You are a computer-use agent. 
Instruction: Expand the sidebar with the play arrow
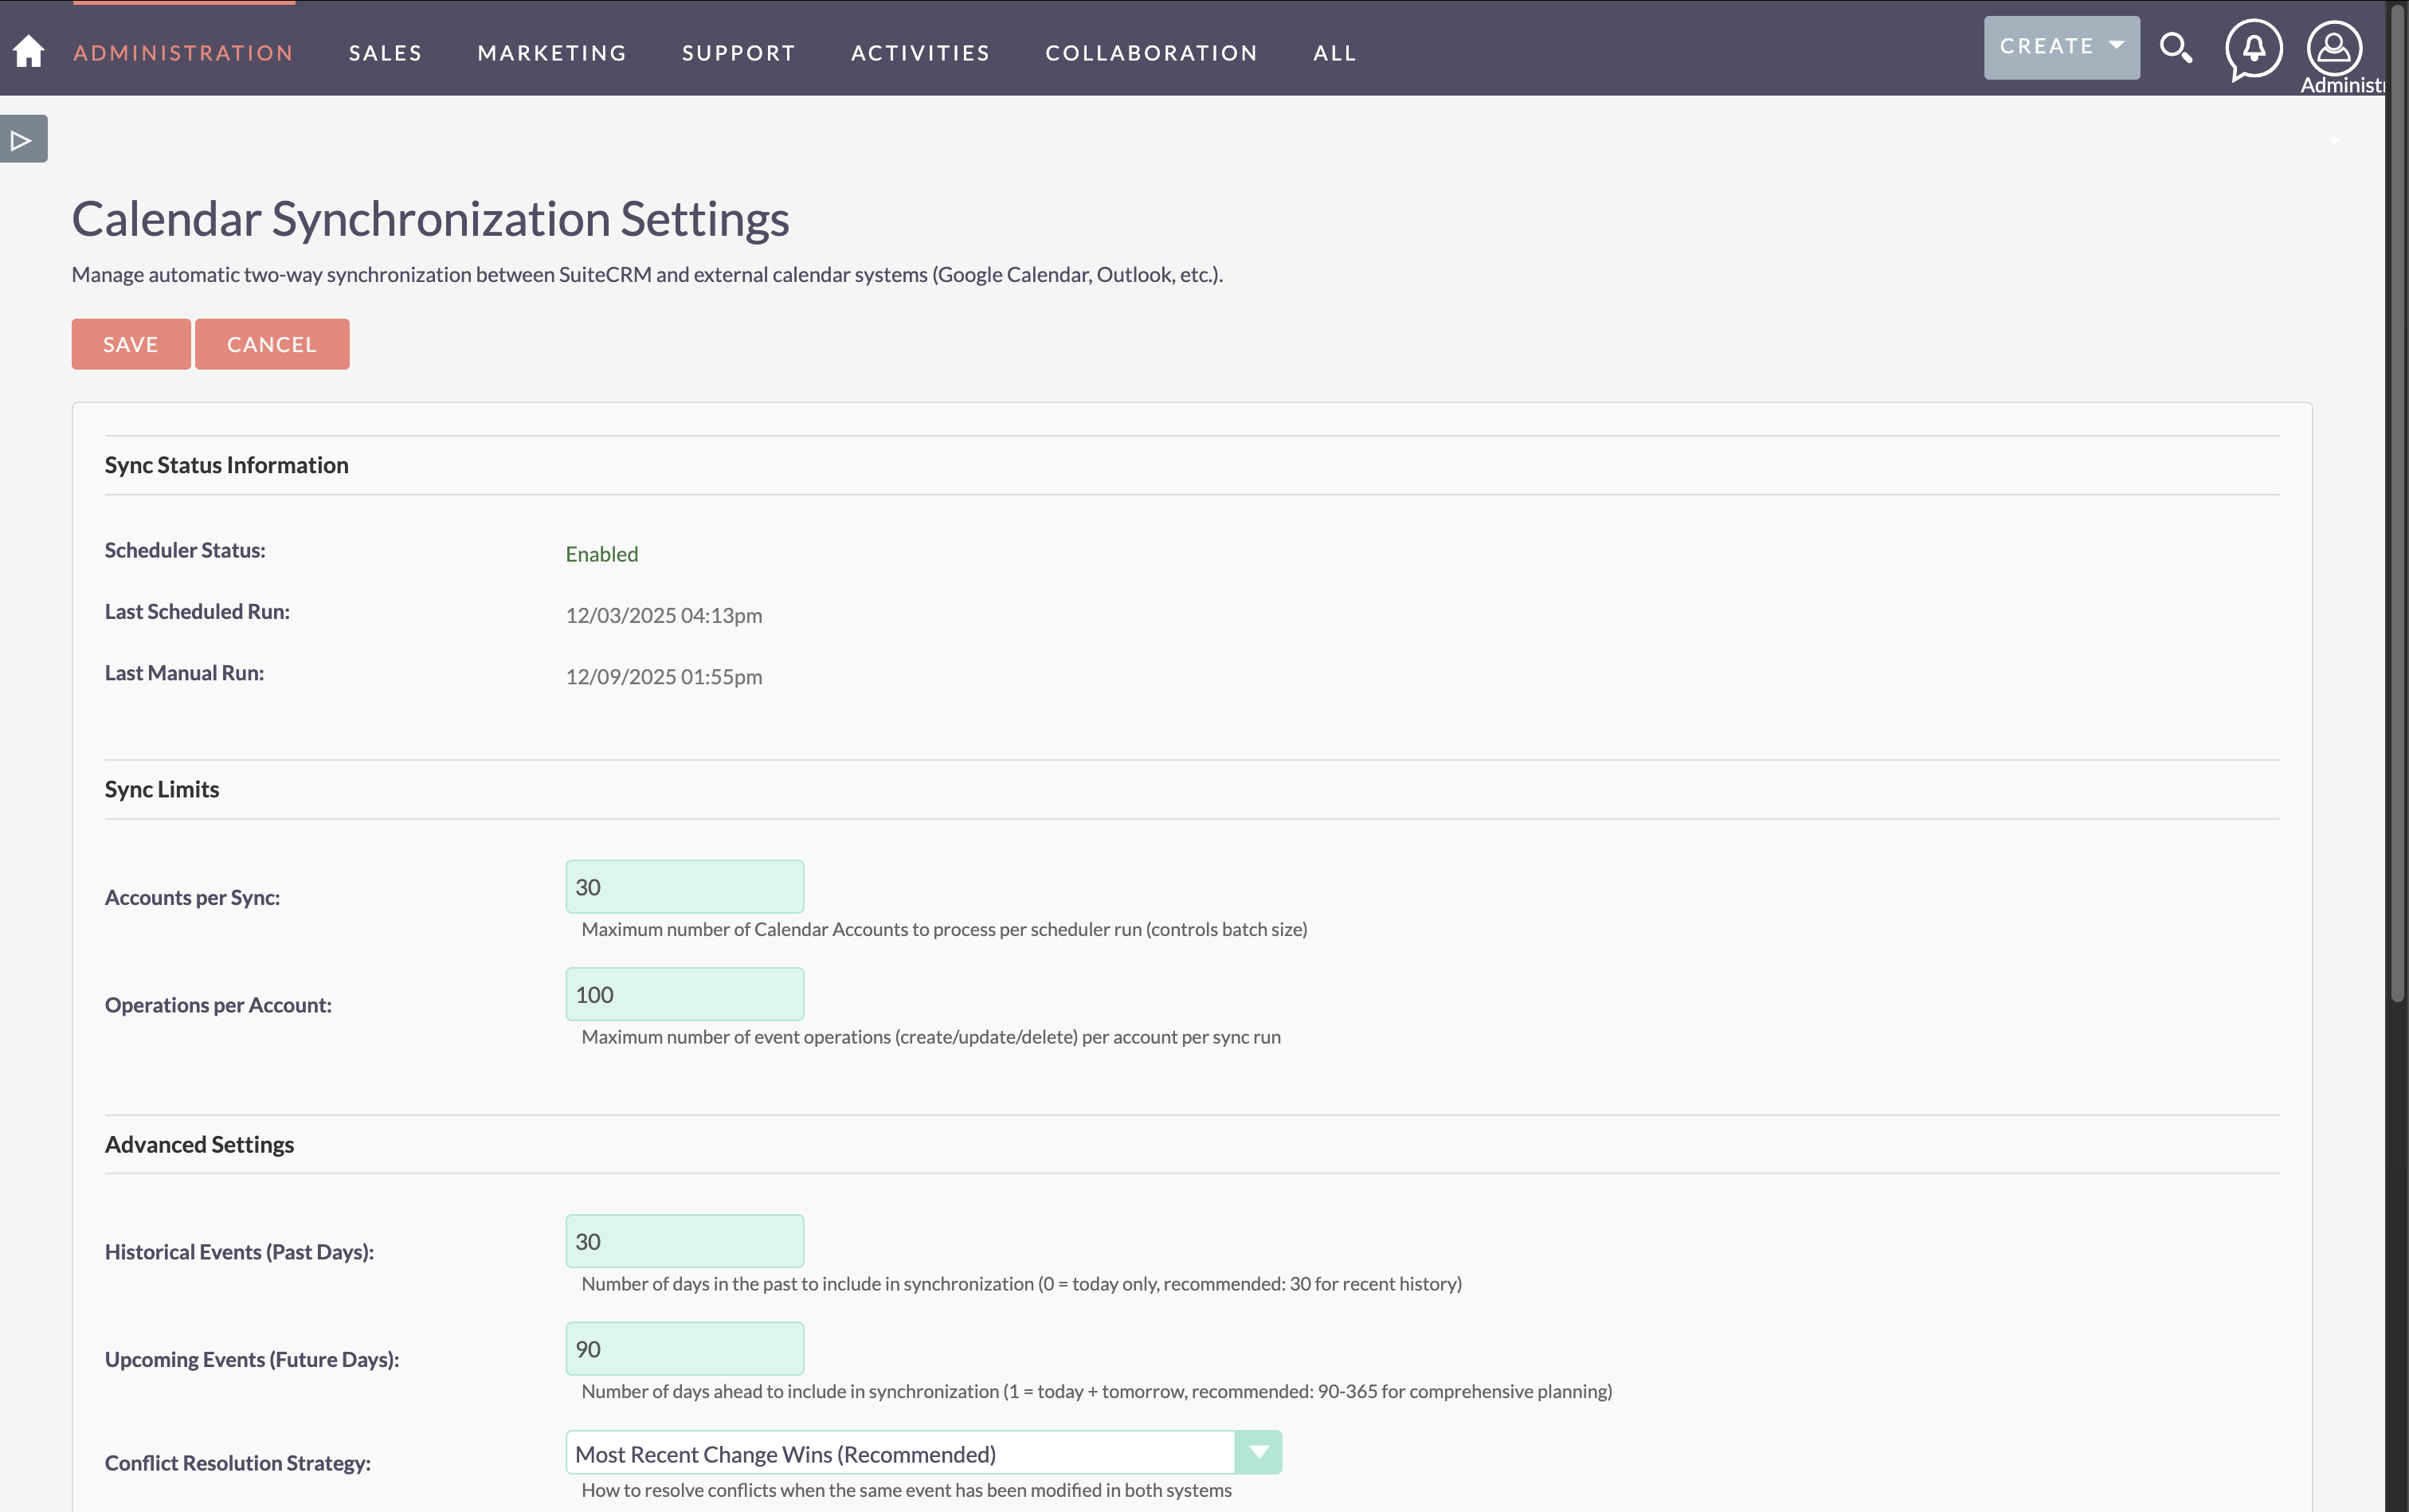[23, 139]
